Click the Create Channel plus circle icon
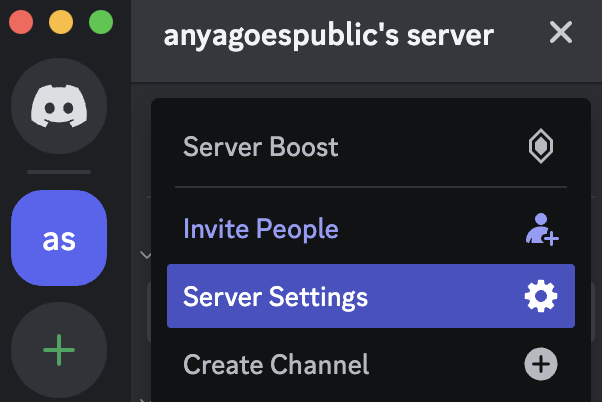Image resolution: width=602 pixels, height=402 pixels. coord(541,364)
